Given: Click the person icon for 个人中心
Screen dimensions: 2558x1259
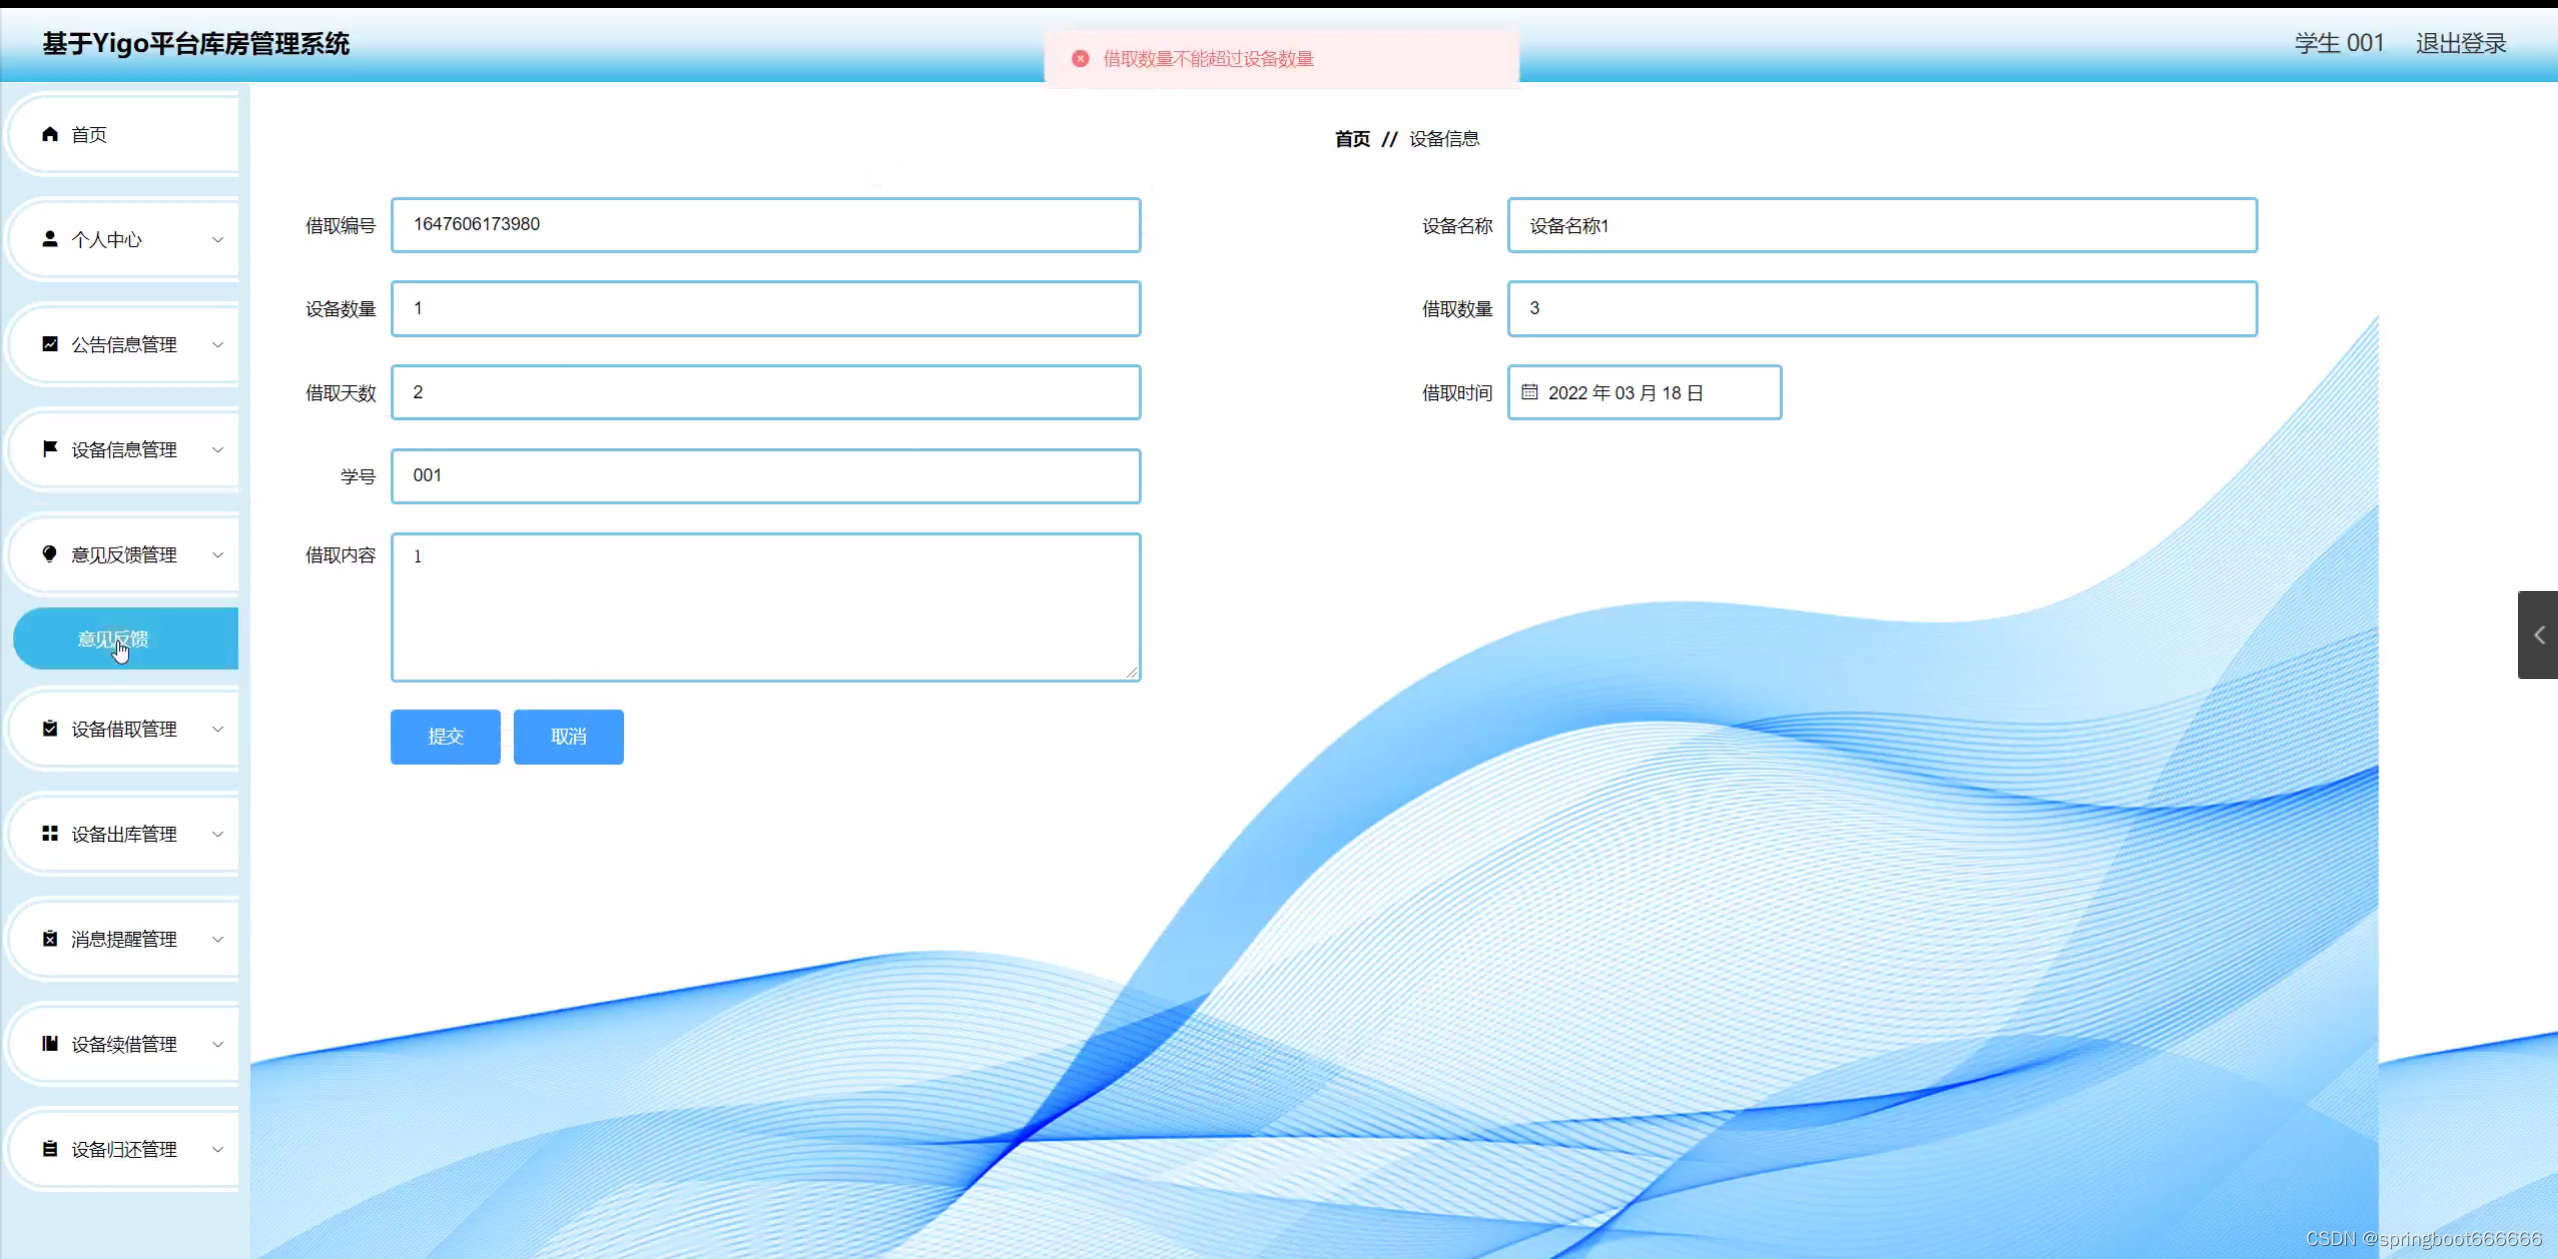Looking at the screenshot, I should [x=50, y=239].
